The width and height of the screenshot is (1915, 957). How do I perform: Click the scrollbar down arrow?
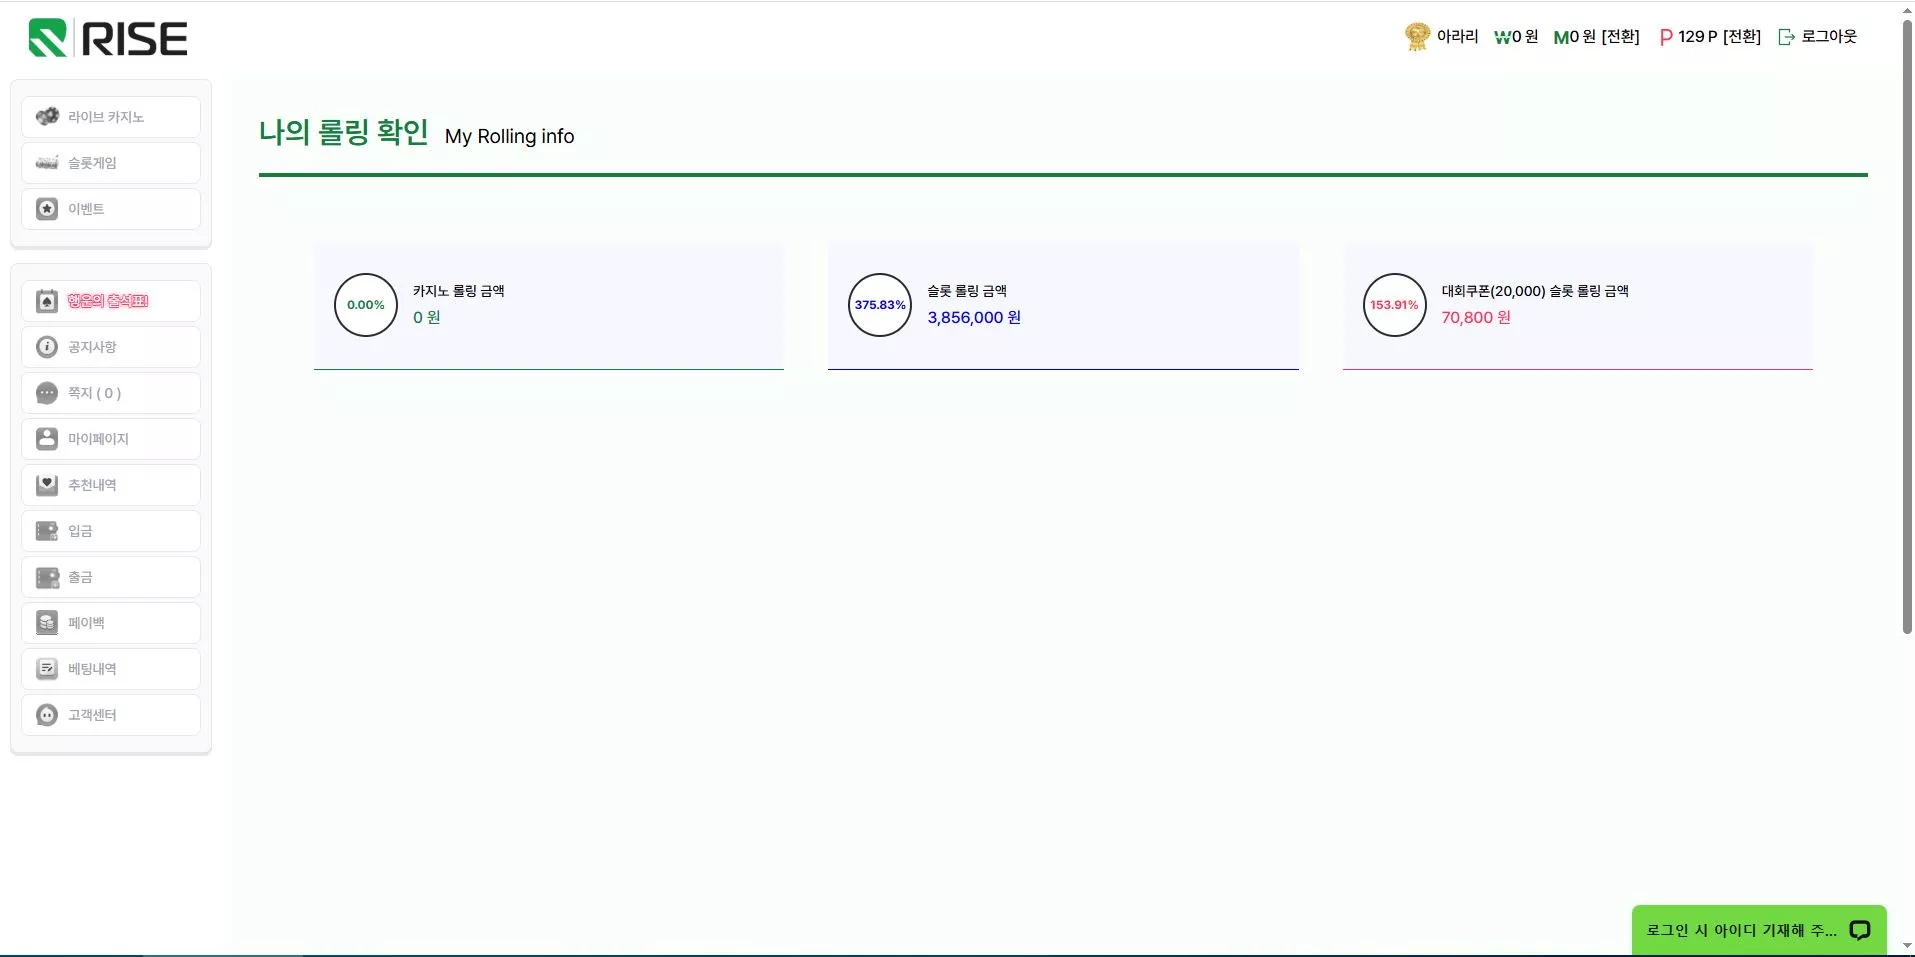[1907, 945]
